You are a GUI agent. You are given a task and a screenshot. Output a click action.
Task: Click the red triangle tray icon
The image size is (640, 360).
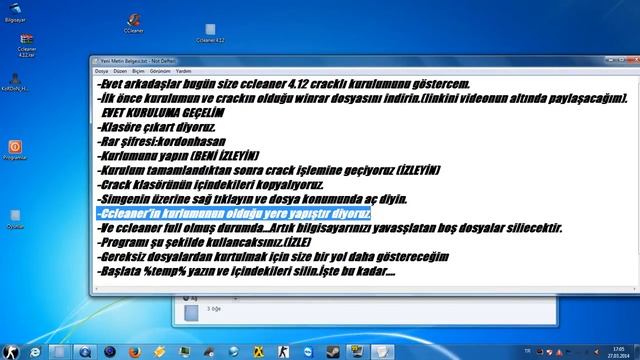(x=559, y=352)
